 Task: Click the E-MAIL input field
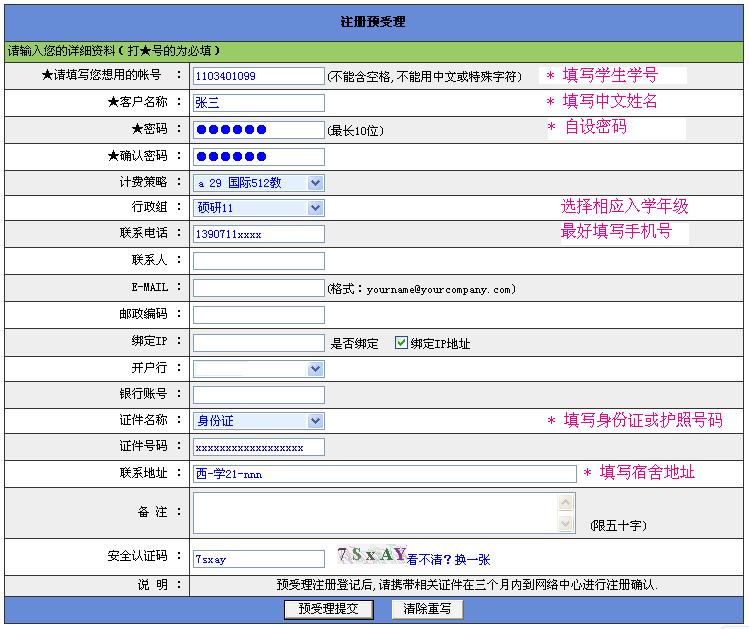(x=258, y=288)
